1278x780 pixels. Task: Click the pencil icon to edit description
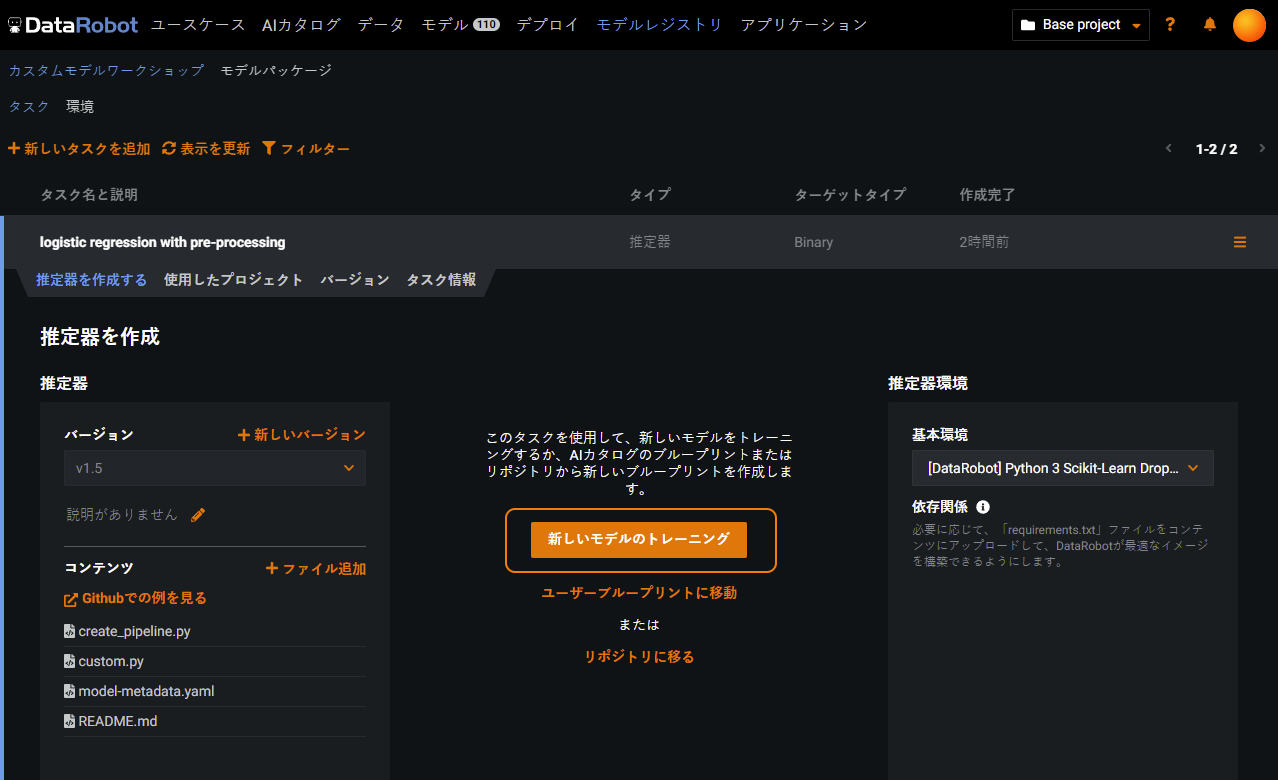(x=198, y=515)
